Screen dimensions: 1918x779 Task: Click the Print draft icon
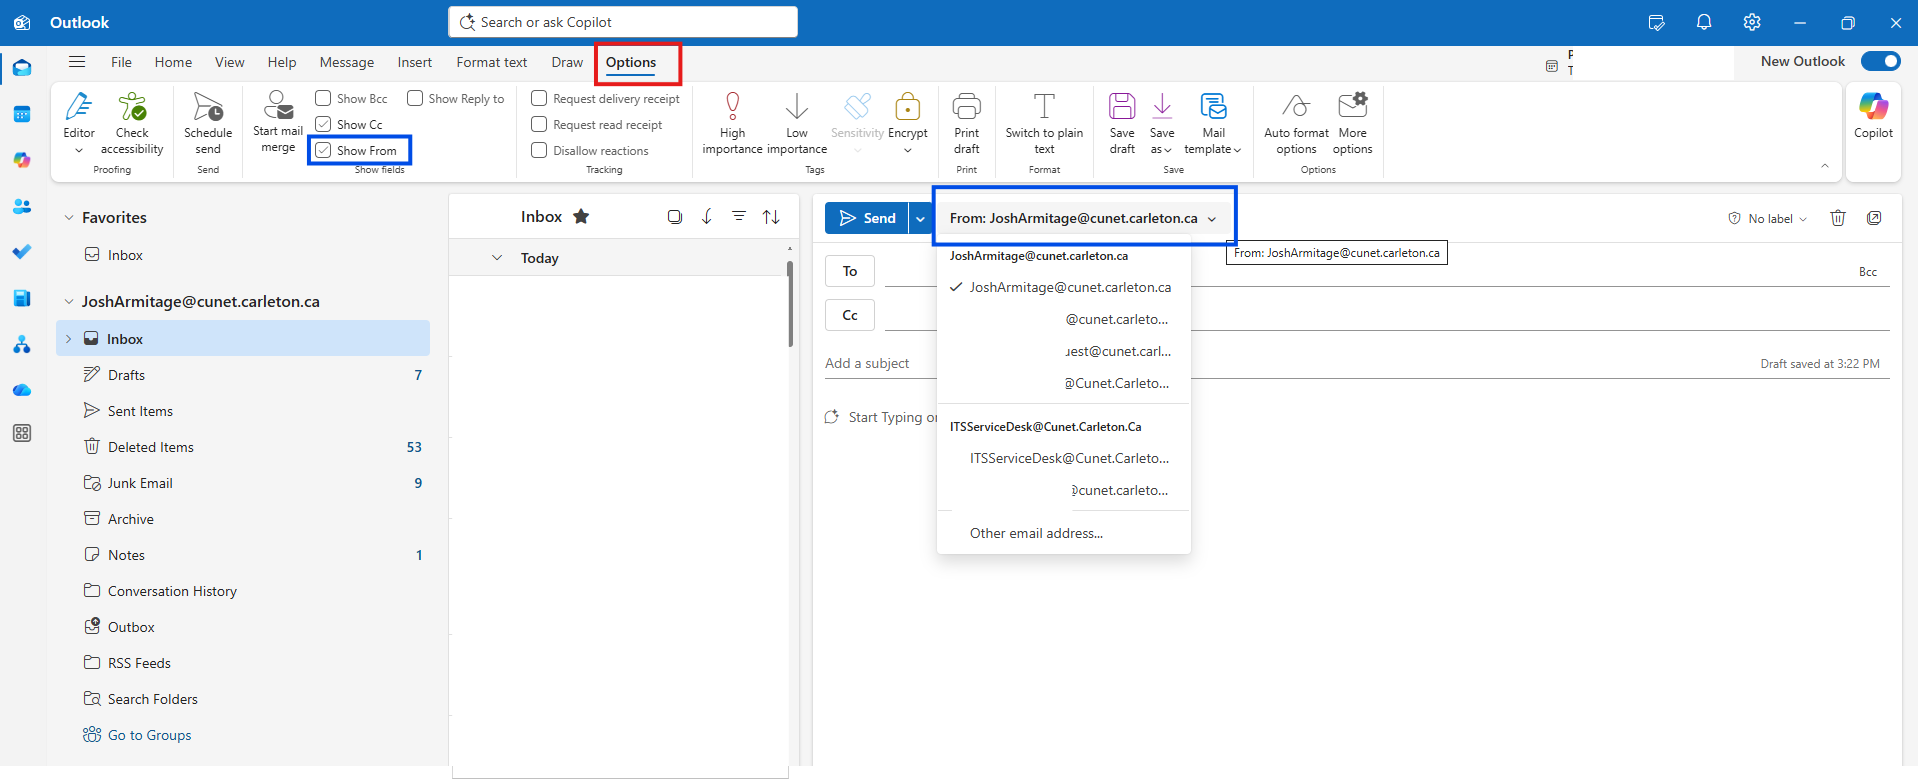pos(966,107)
